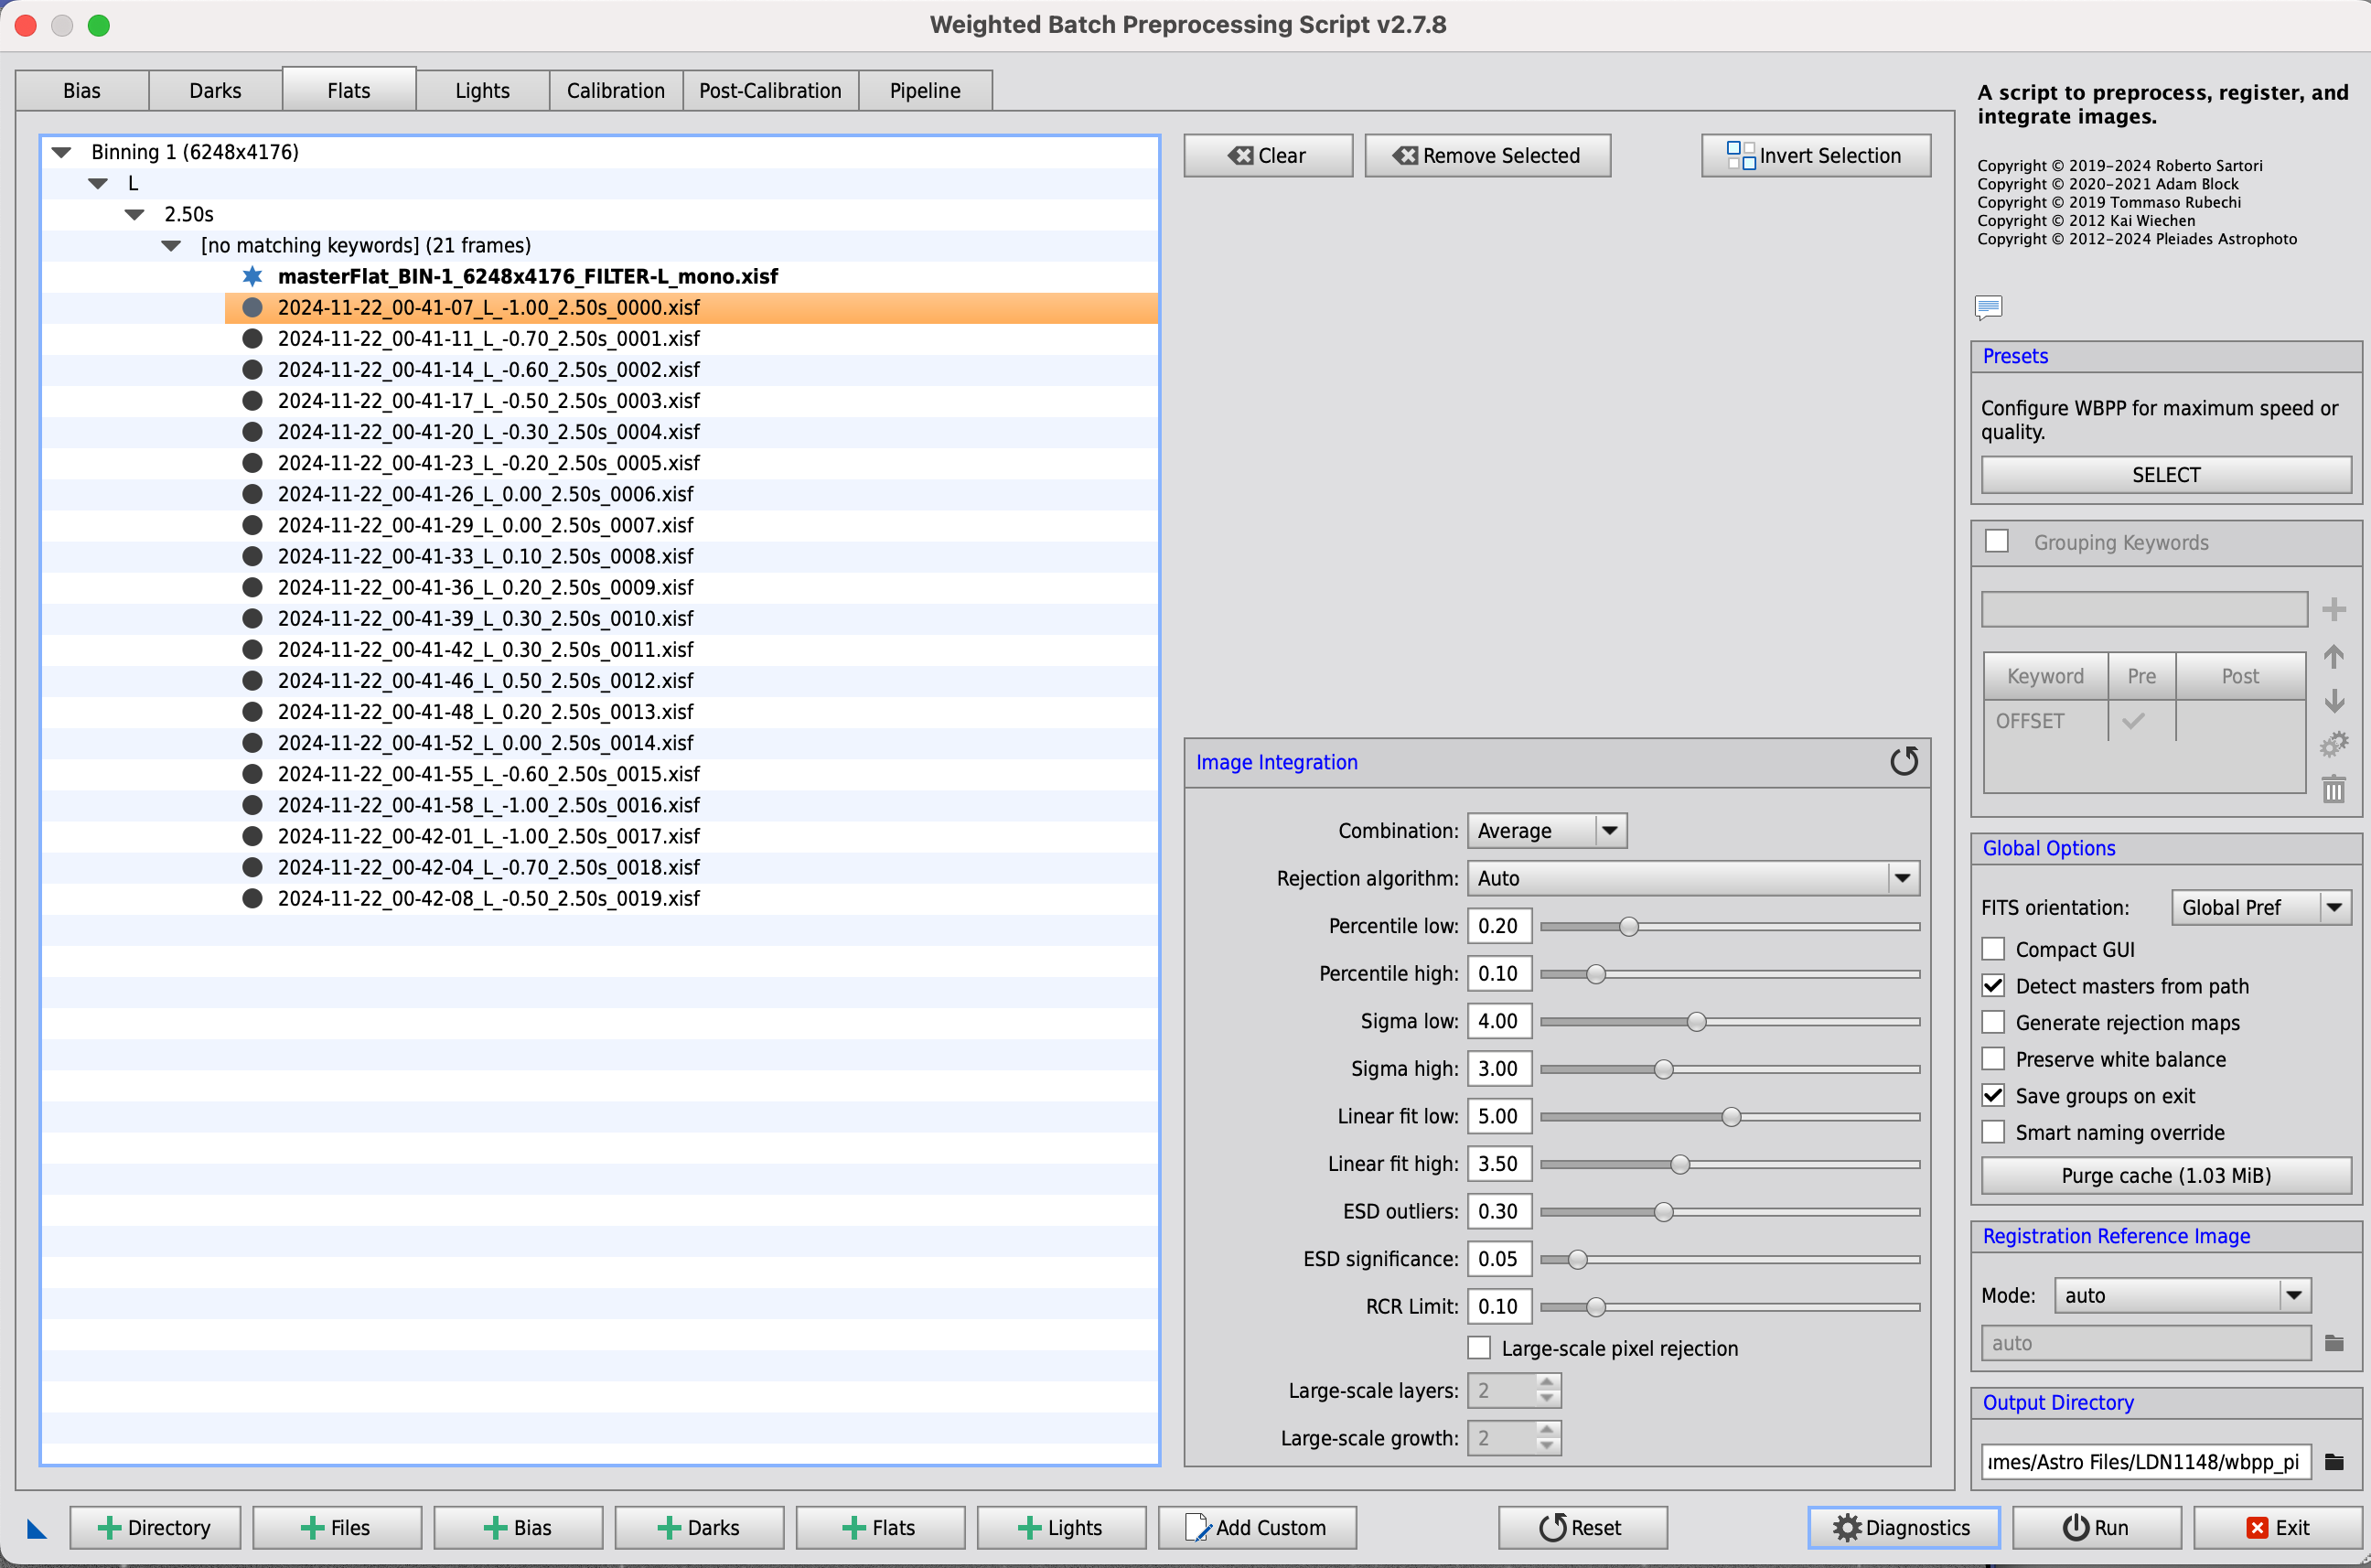The image size is (2371, 1568).
Task: Click the speech bubble help icon
Action: tap(1988, 307)
